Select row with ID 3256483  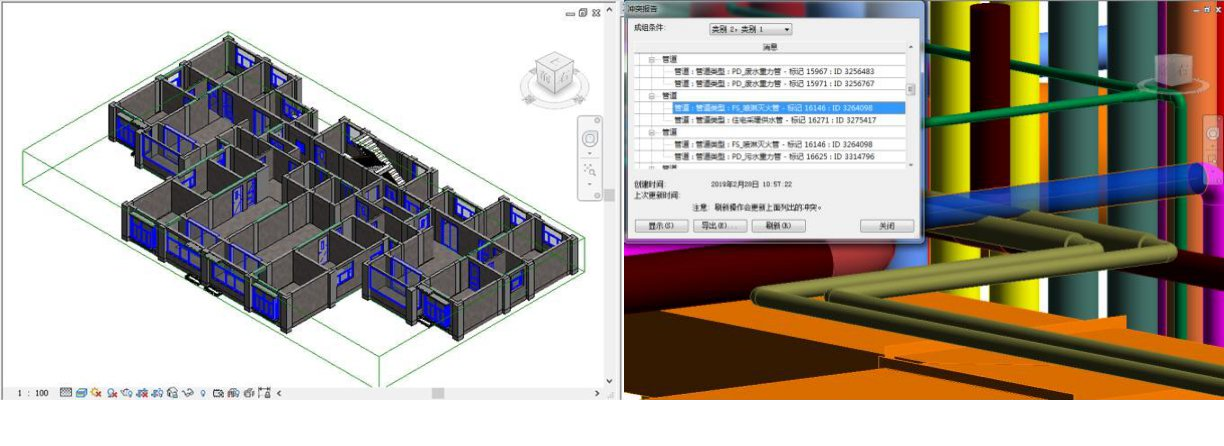[774, 71]
